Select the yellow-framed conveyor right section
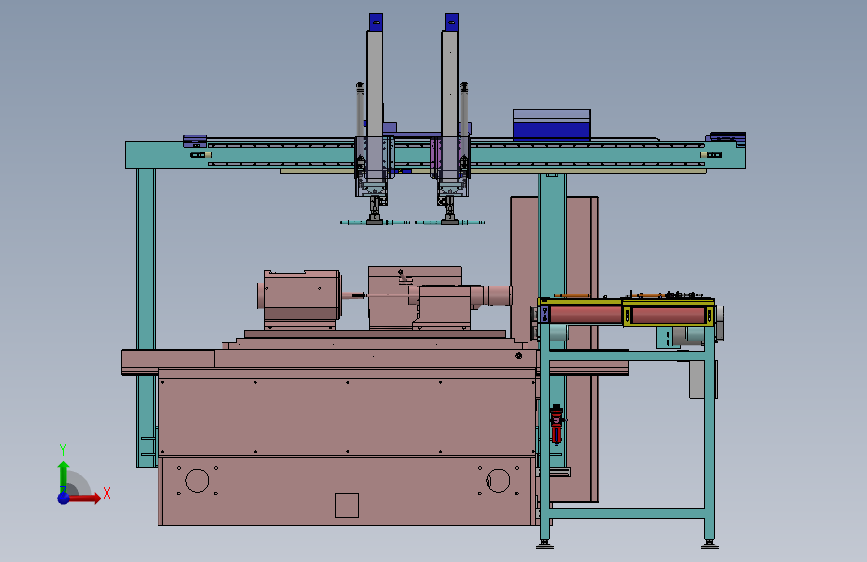The width and height of the screenshot is (867, 562). [x=668, y=315]
